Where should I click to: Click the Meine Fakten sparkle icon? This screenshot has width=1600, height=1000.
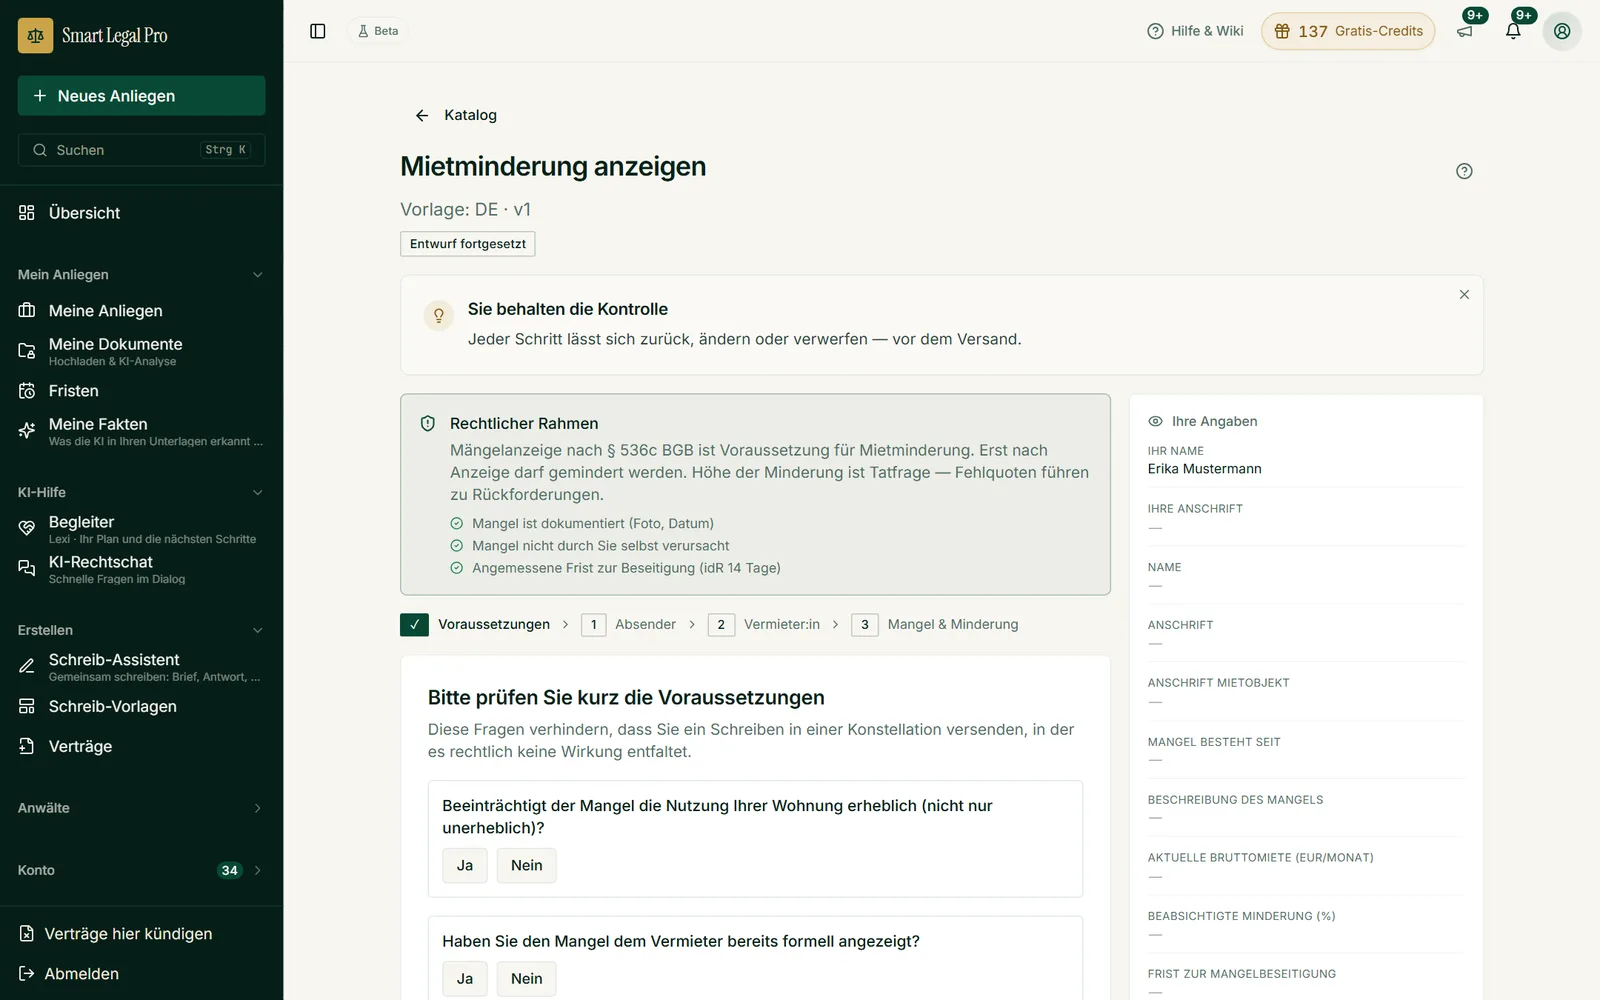(27, 431)
